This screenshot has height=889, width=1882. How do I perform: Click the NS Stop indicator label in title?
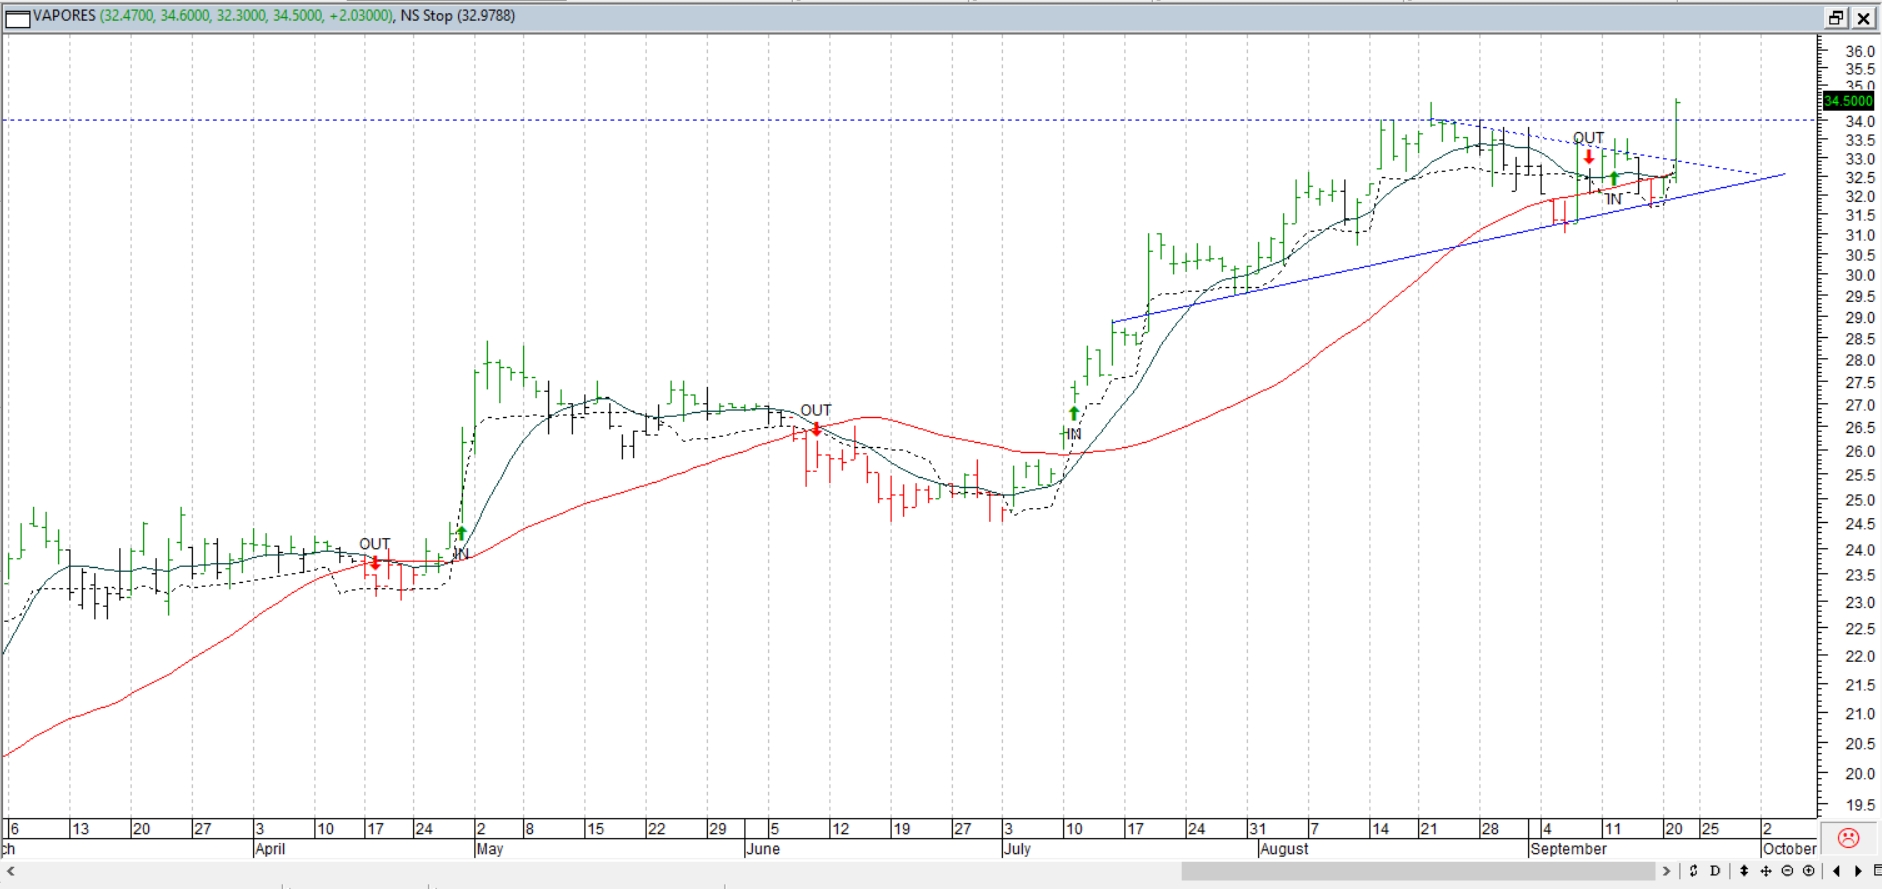pyautogui.click(x=457, y=16)
